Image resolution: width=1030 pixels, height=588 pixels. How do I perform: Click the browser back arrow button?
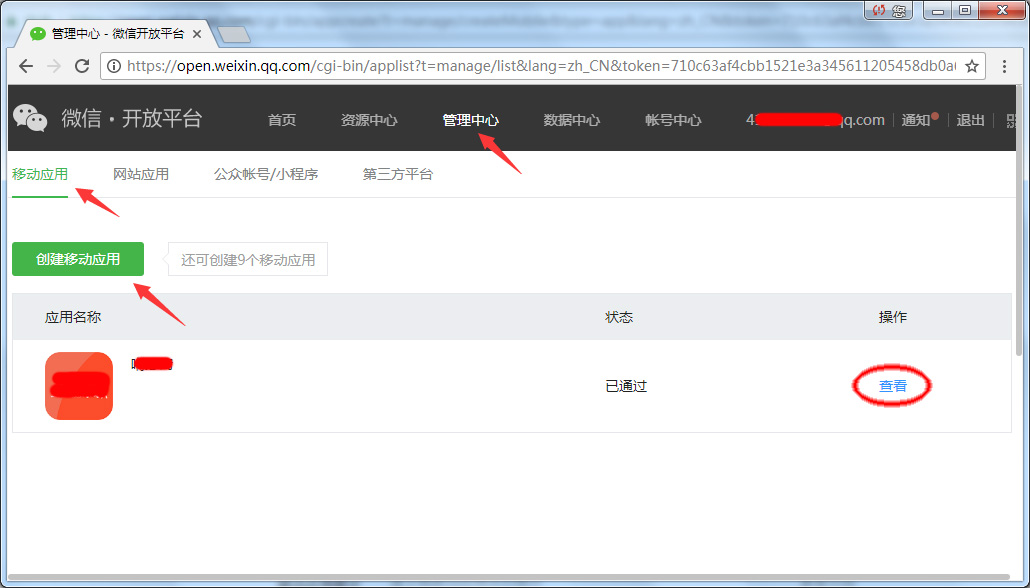(26, 66)
